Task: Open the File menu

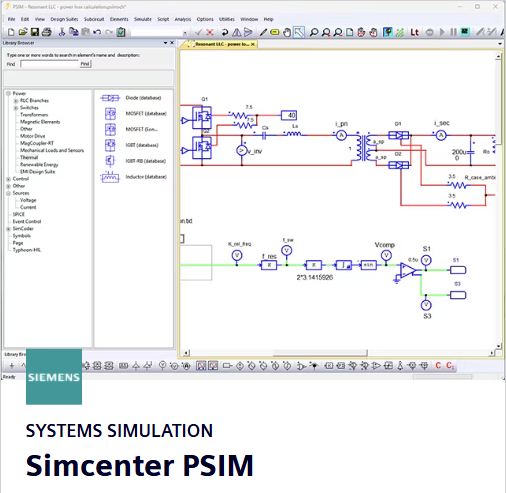Action: click(x=11, y=19)
